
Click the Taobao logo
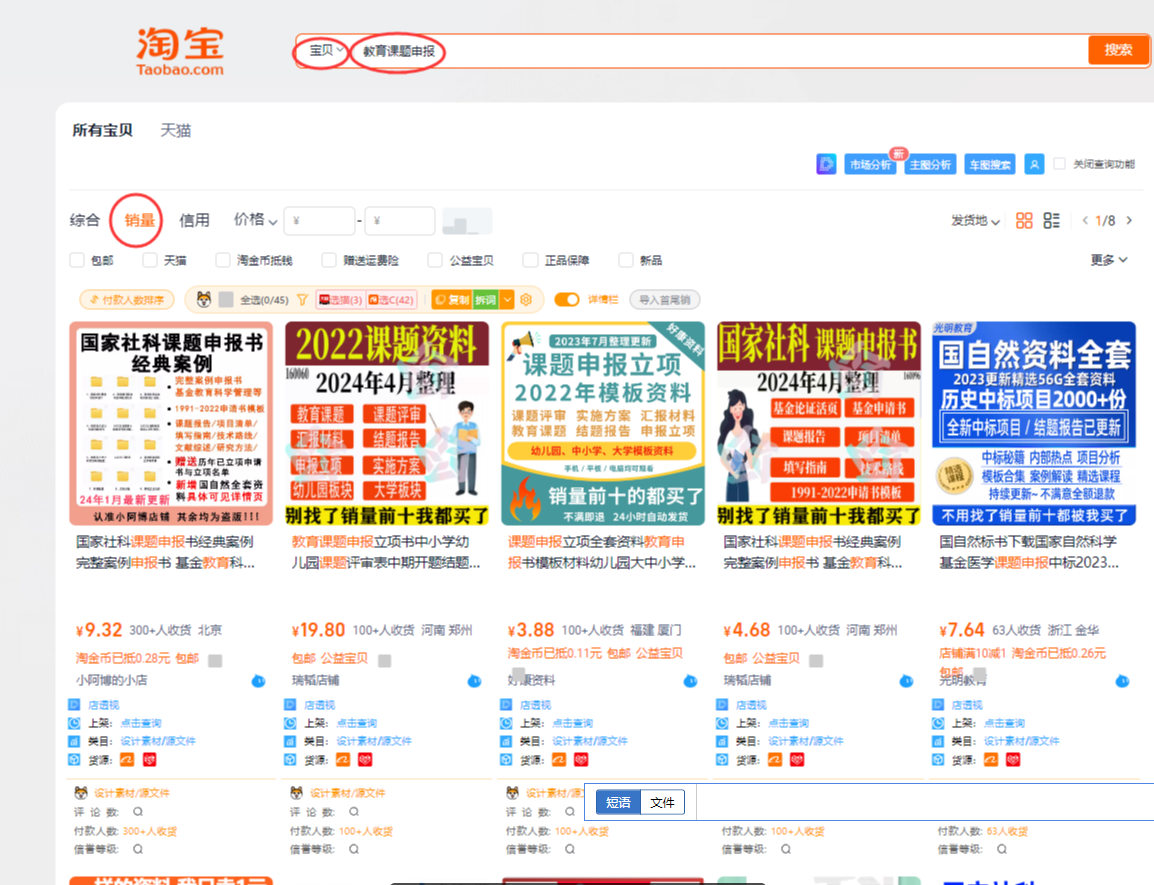click(x=180, y=50)
